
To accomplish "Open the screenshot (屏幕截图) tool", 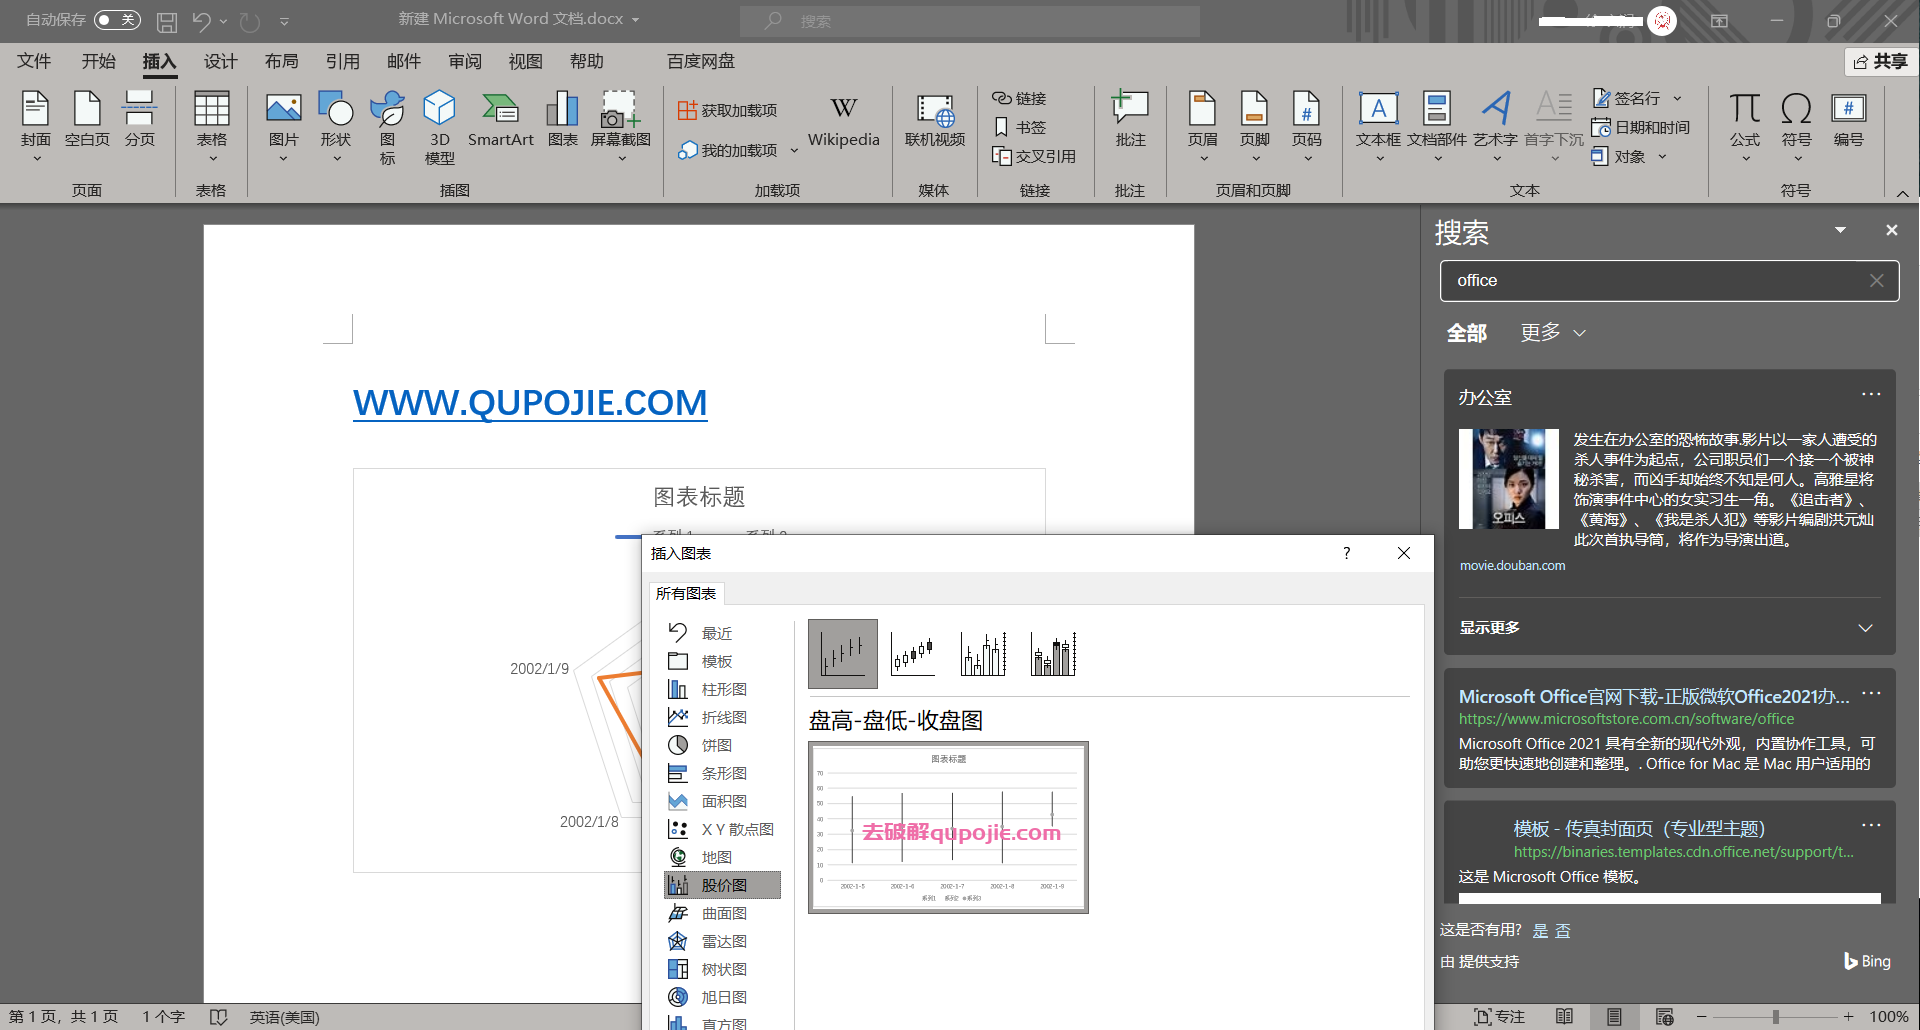I will (620, 125).
